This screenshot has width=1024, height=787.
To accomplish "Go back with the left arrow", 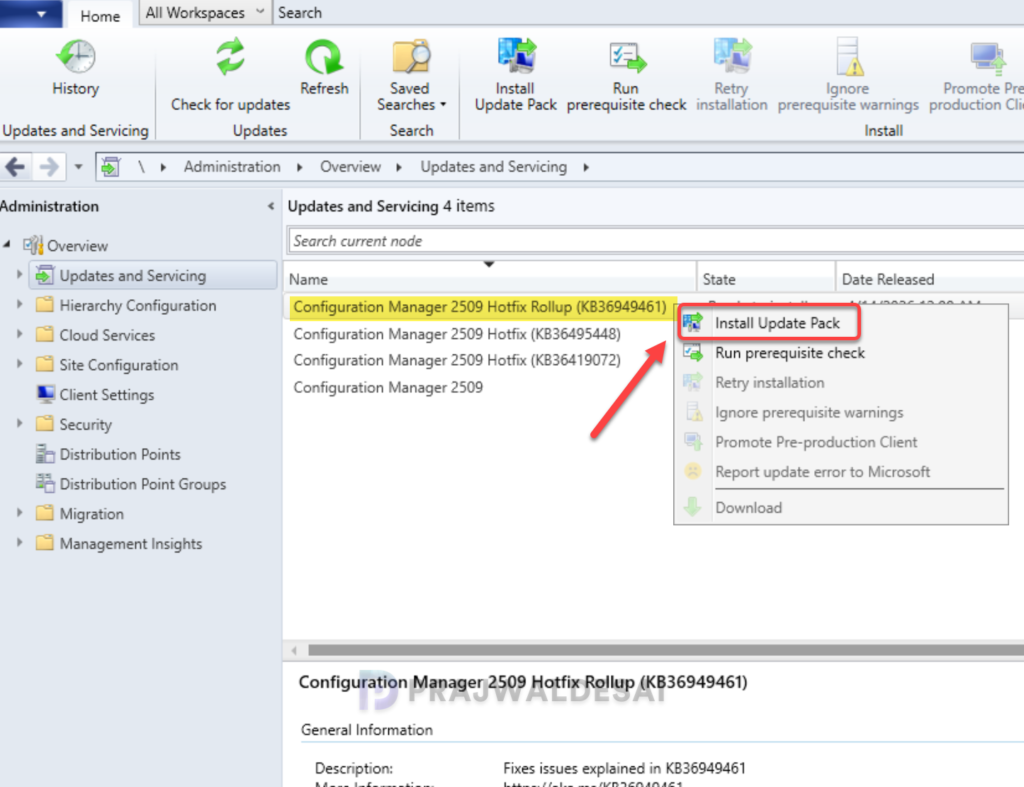I will (15, 167).
